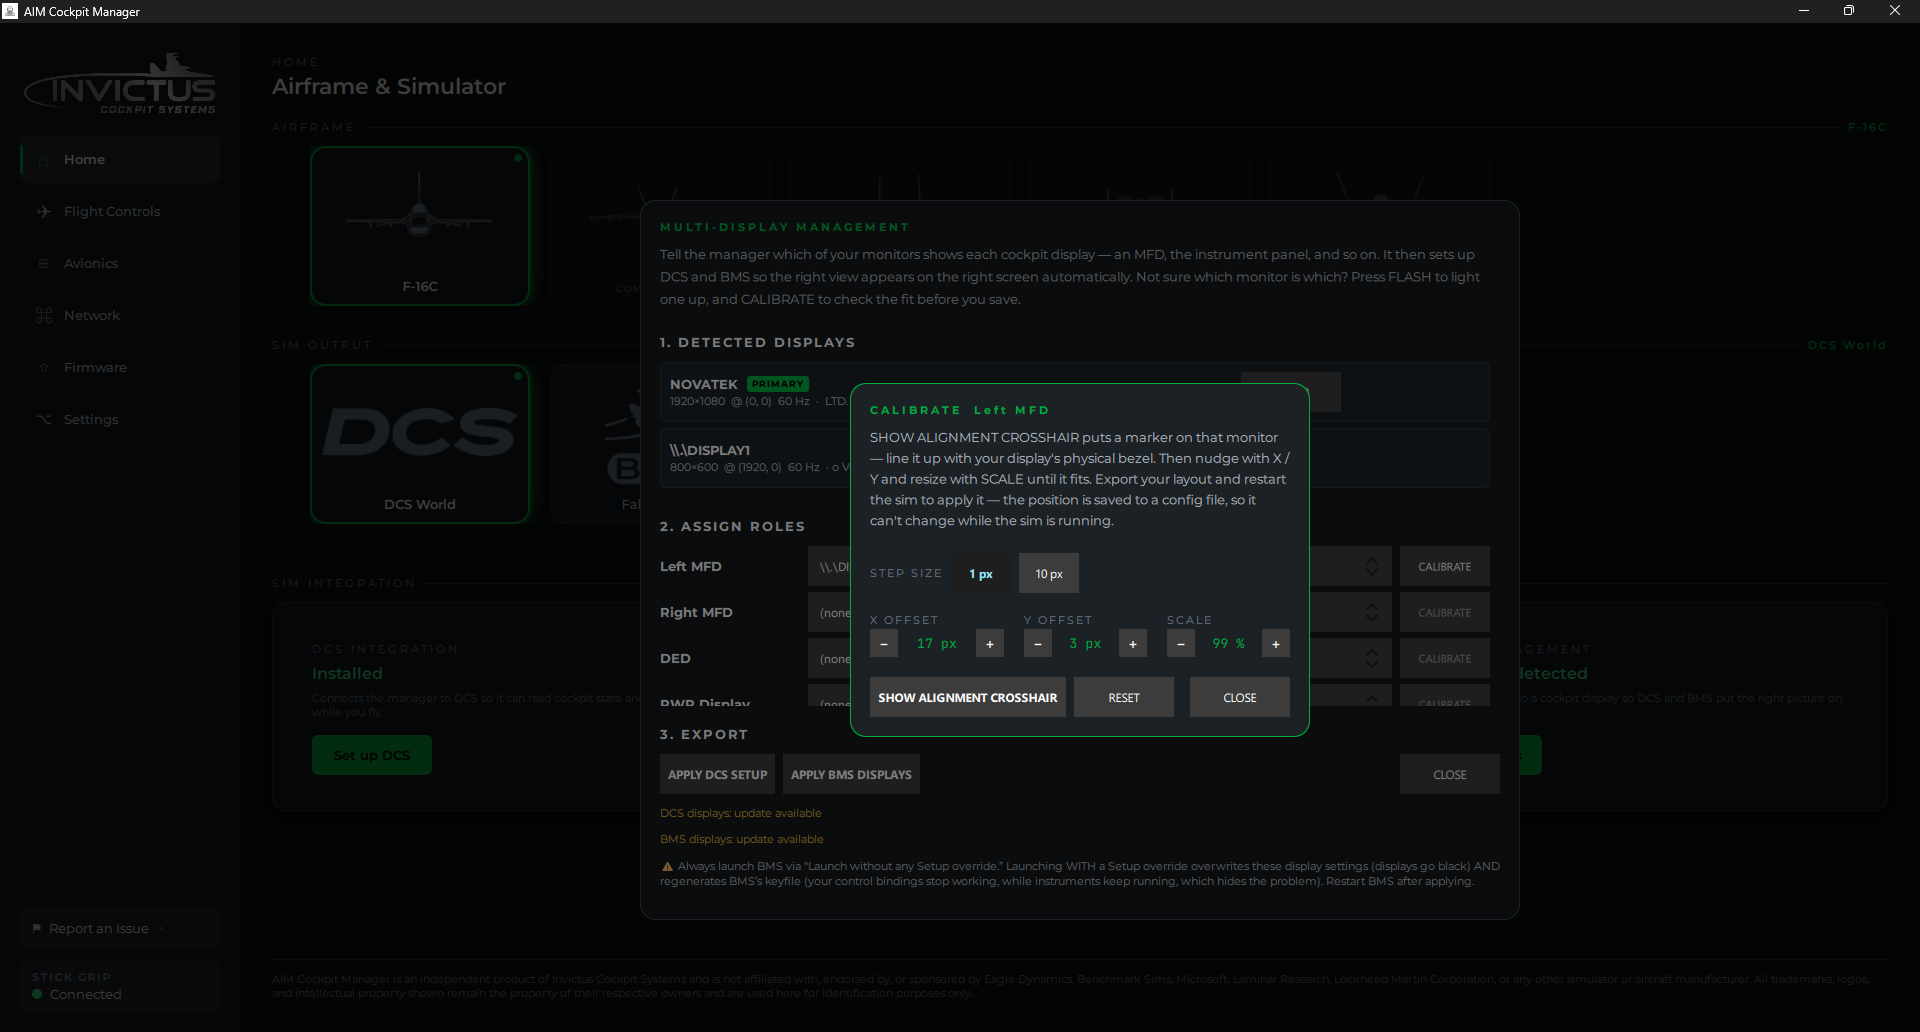
Task: Open Flight Controls page
Action: point(120,211)
